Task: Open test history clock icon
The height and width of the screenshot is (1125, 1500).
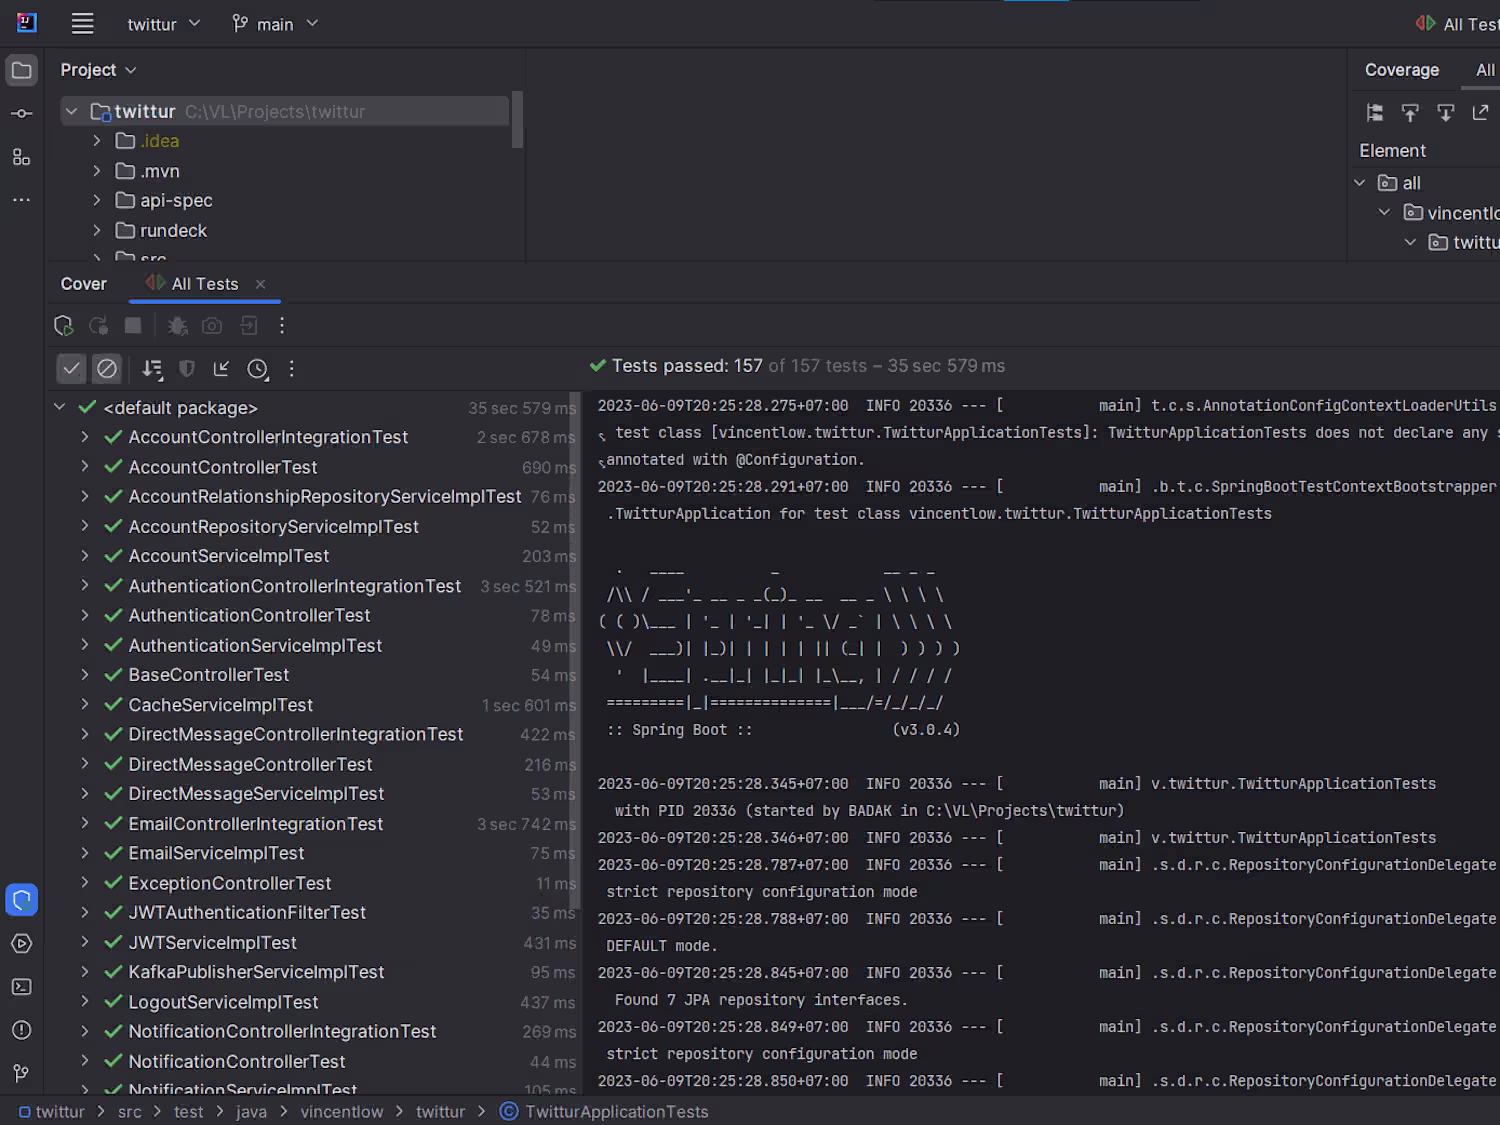Action: [258, 369]
